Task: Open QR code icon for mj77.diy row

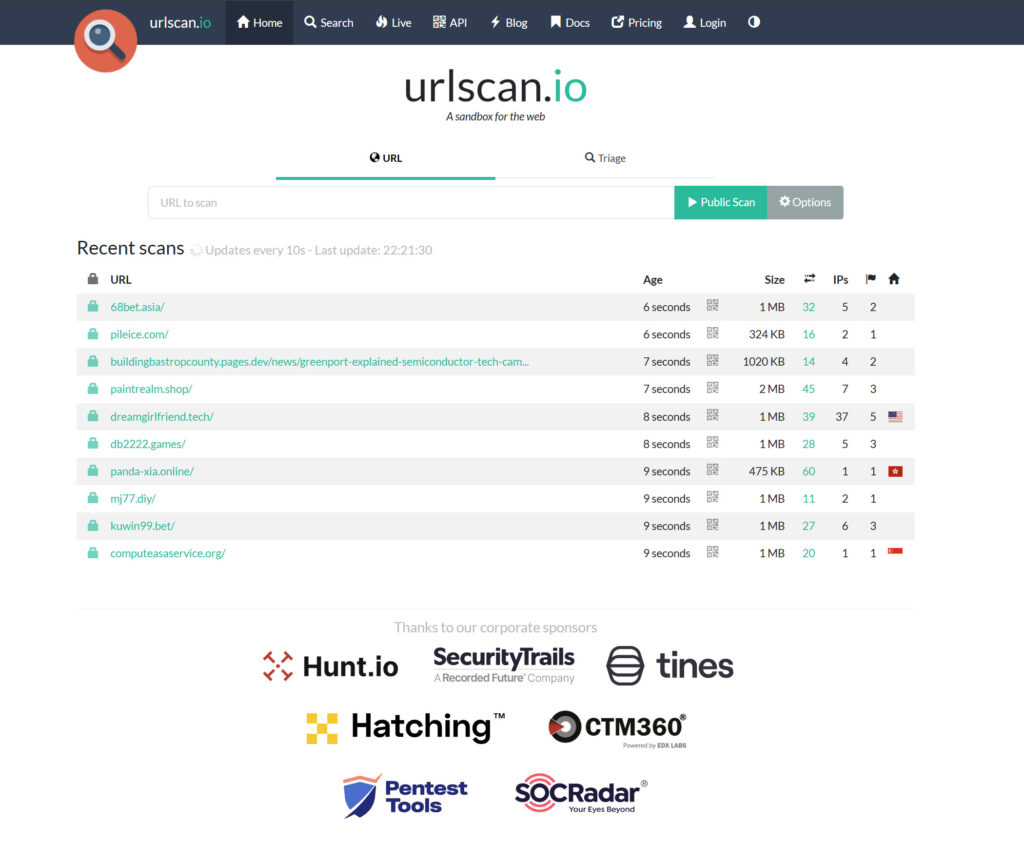Action: (712, 498)
